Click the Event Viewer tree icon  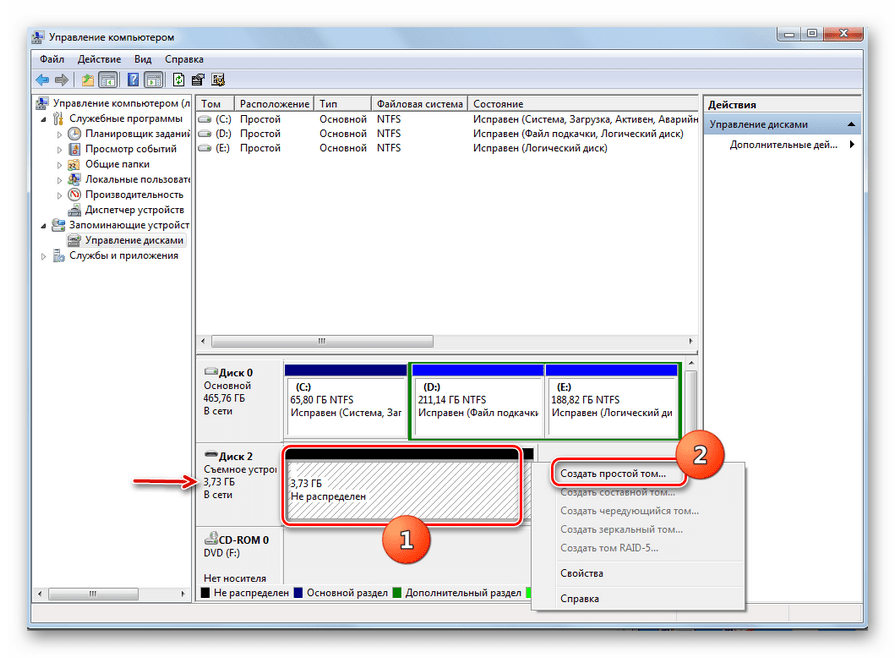click(x=75, y=149)
